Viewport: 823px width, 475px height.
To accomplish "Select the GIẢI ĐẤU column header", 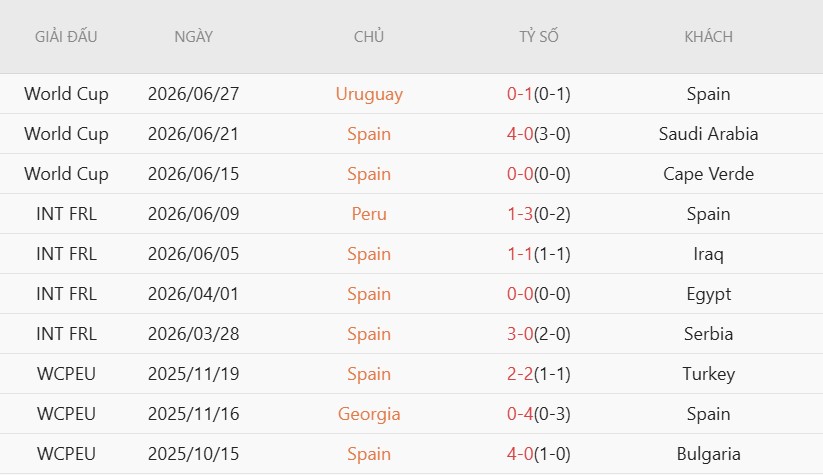I will 66,36.
